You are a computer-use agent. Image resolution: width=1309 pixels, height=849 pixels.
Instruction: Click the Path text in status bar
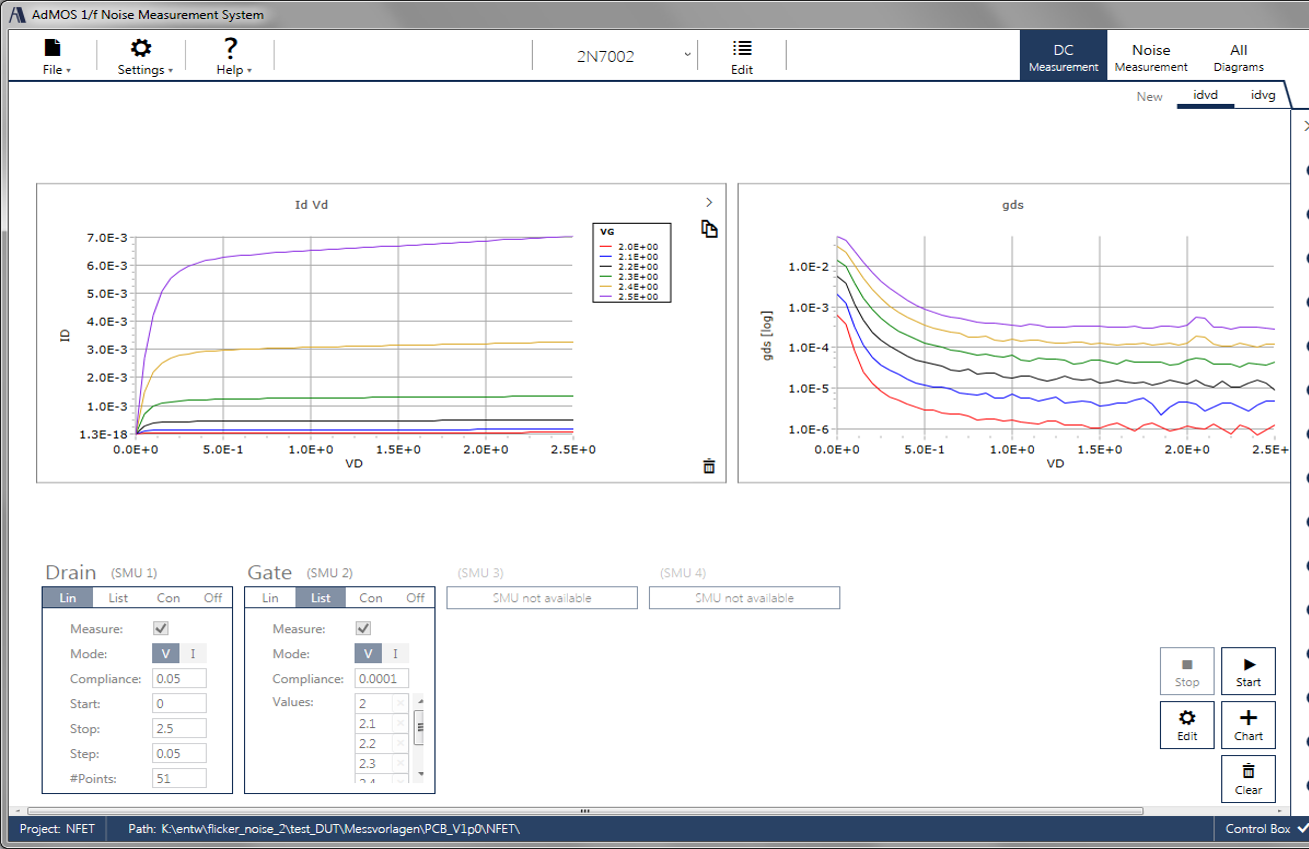click(325, 829)
